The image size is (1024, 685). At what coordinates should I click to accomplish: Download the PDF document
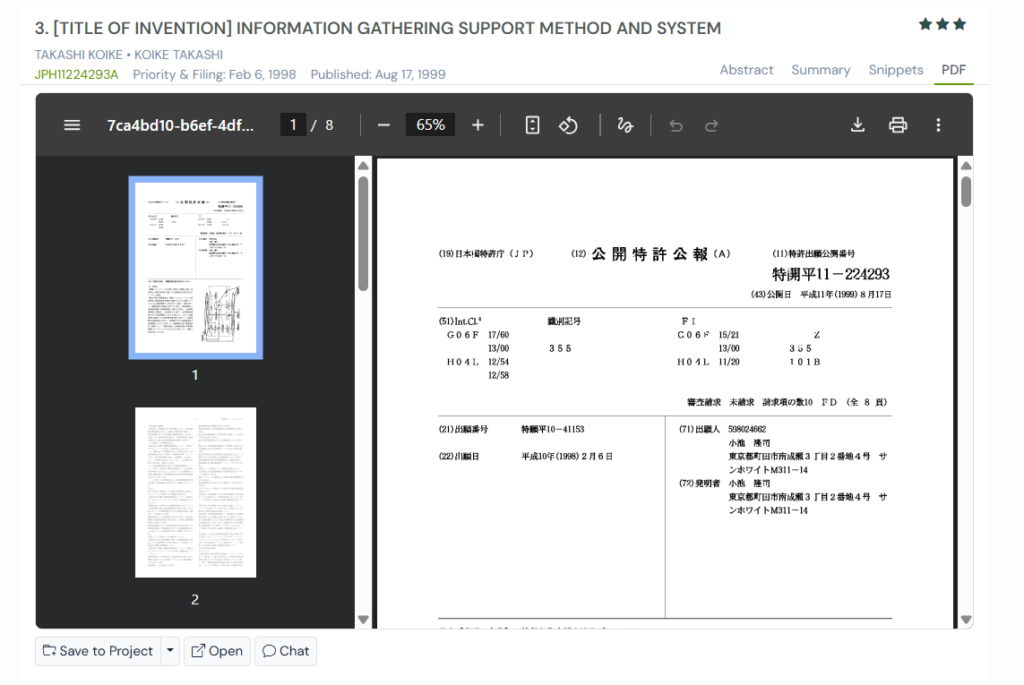tap(857, 125)
